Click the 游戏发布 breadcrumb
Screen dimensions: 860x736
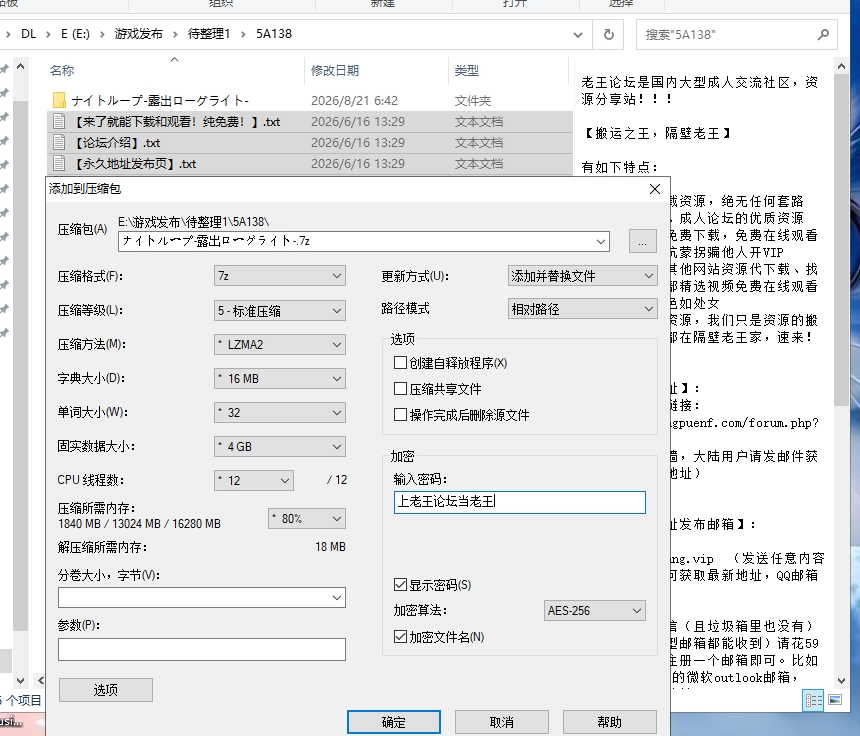139,34
